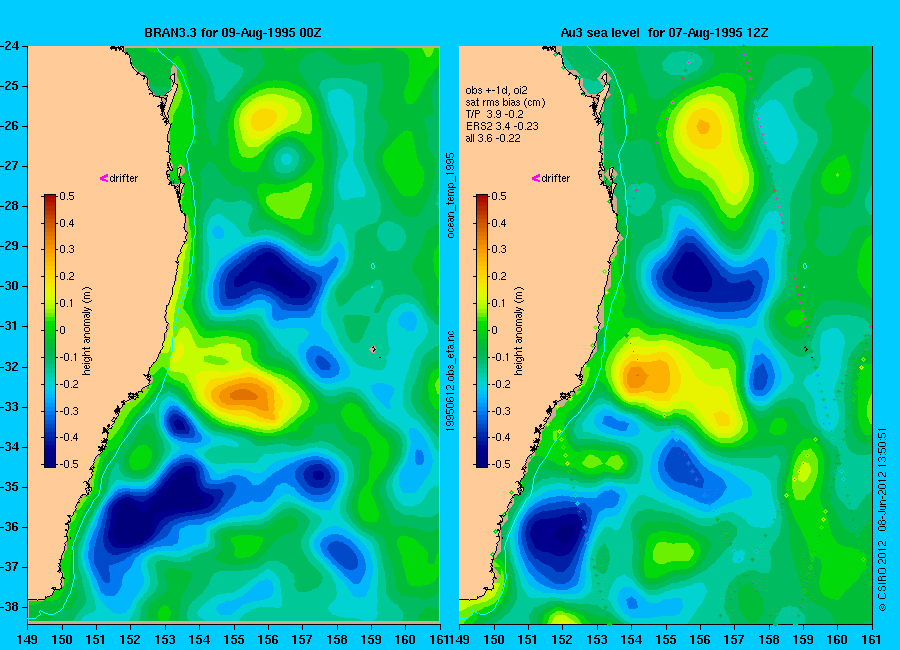The height and width of the screenshot is (650, 900).
Task: Click the 'drifter' legend label in Au3 panel
Action: (556, 178)
